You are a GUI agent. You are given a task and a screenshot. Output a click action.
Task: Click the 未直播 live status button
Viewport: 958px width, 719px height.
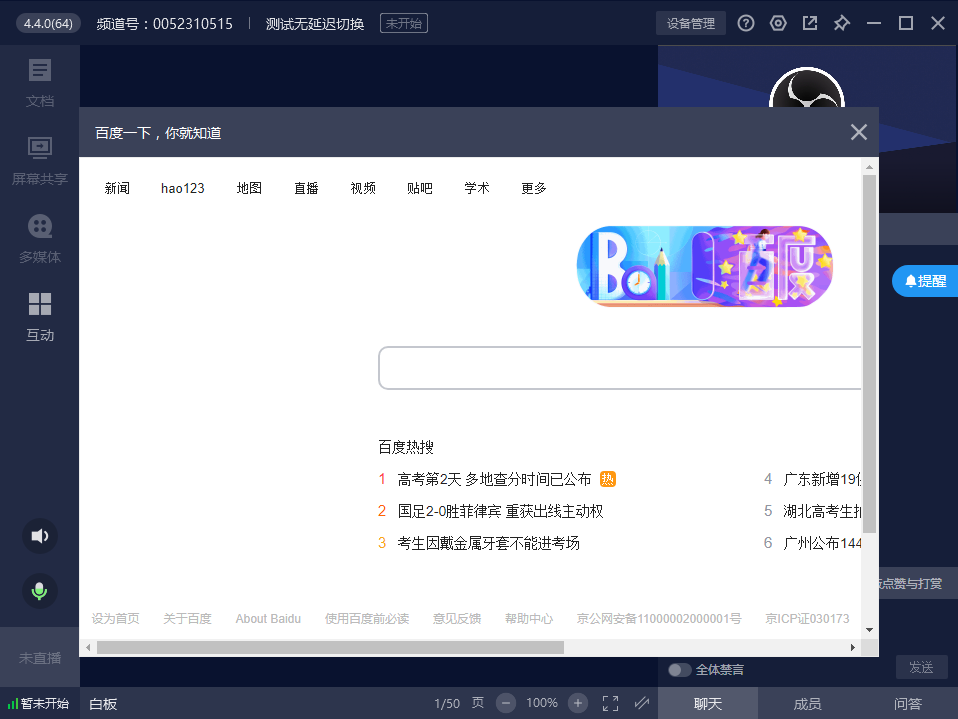(x=40, y=658)
